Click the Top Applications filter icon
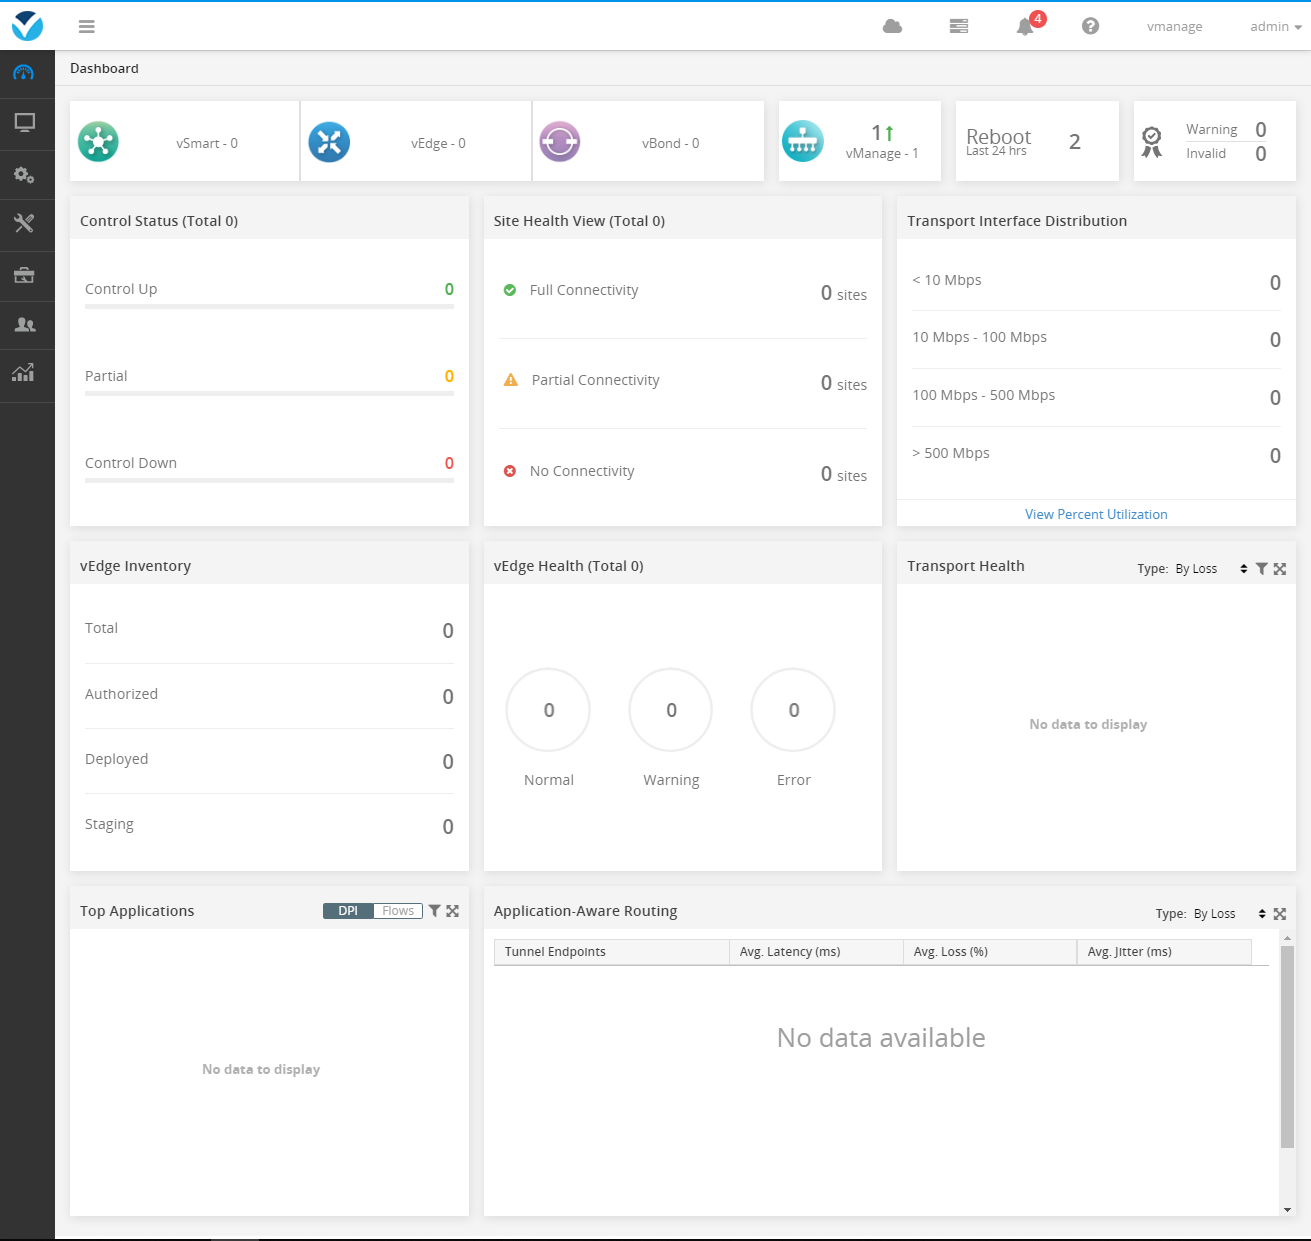This screenshot has width=1311, height=1241. [435, 911]
